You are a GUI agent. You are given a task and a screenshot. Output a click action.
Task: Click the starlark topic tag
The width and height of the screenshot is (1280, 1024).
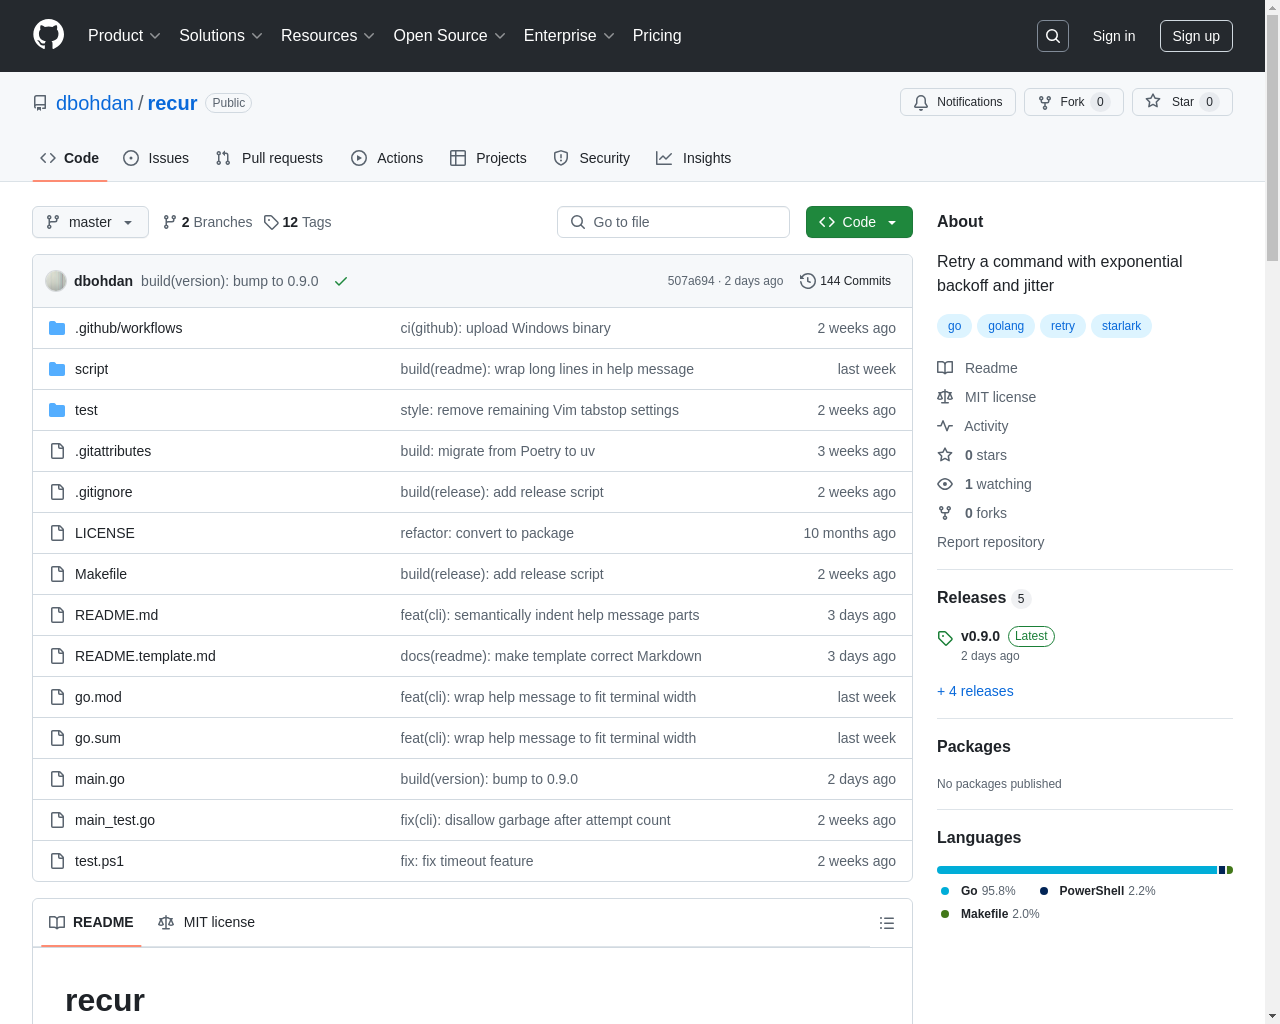[x=1121, y=326]
